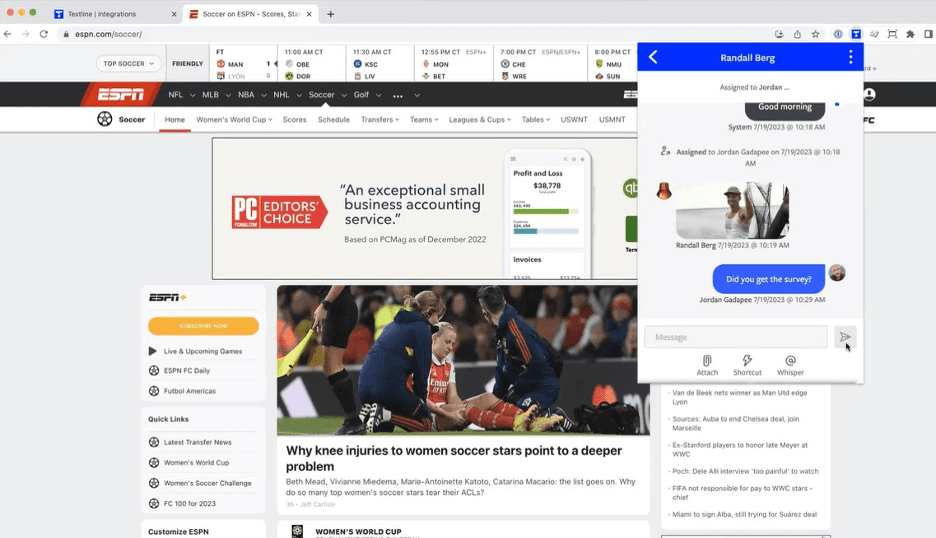The height and width of the screenshot is (538, 936).
Task: Open the Transfers dropdown menu
Action: click(x=380, y=120)
